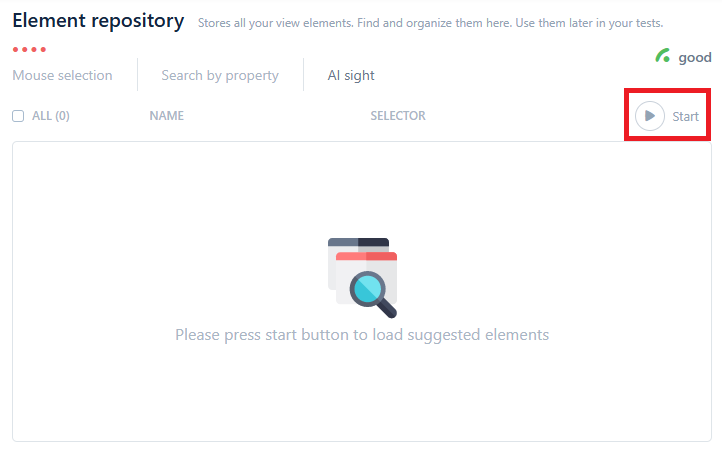Tick the ALL (0) checkbox
The width and height of the screenshot is (722, 449).
tap(18, 116)
